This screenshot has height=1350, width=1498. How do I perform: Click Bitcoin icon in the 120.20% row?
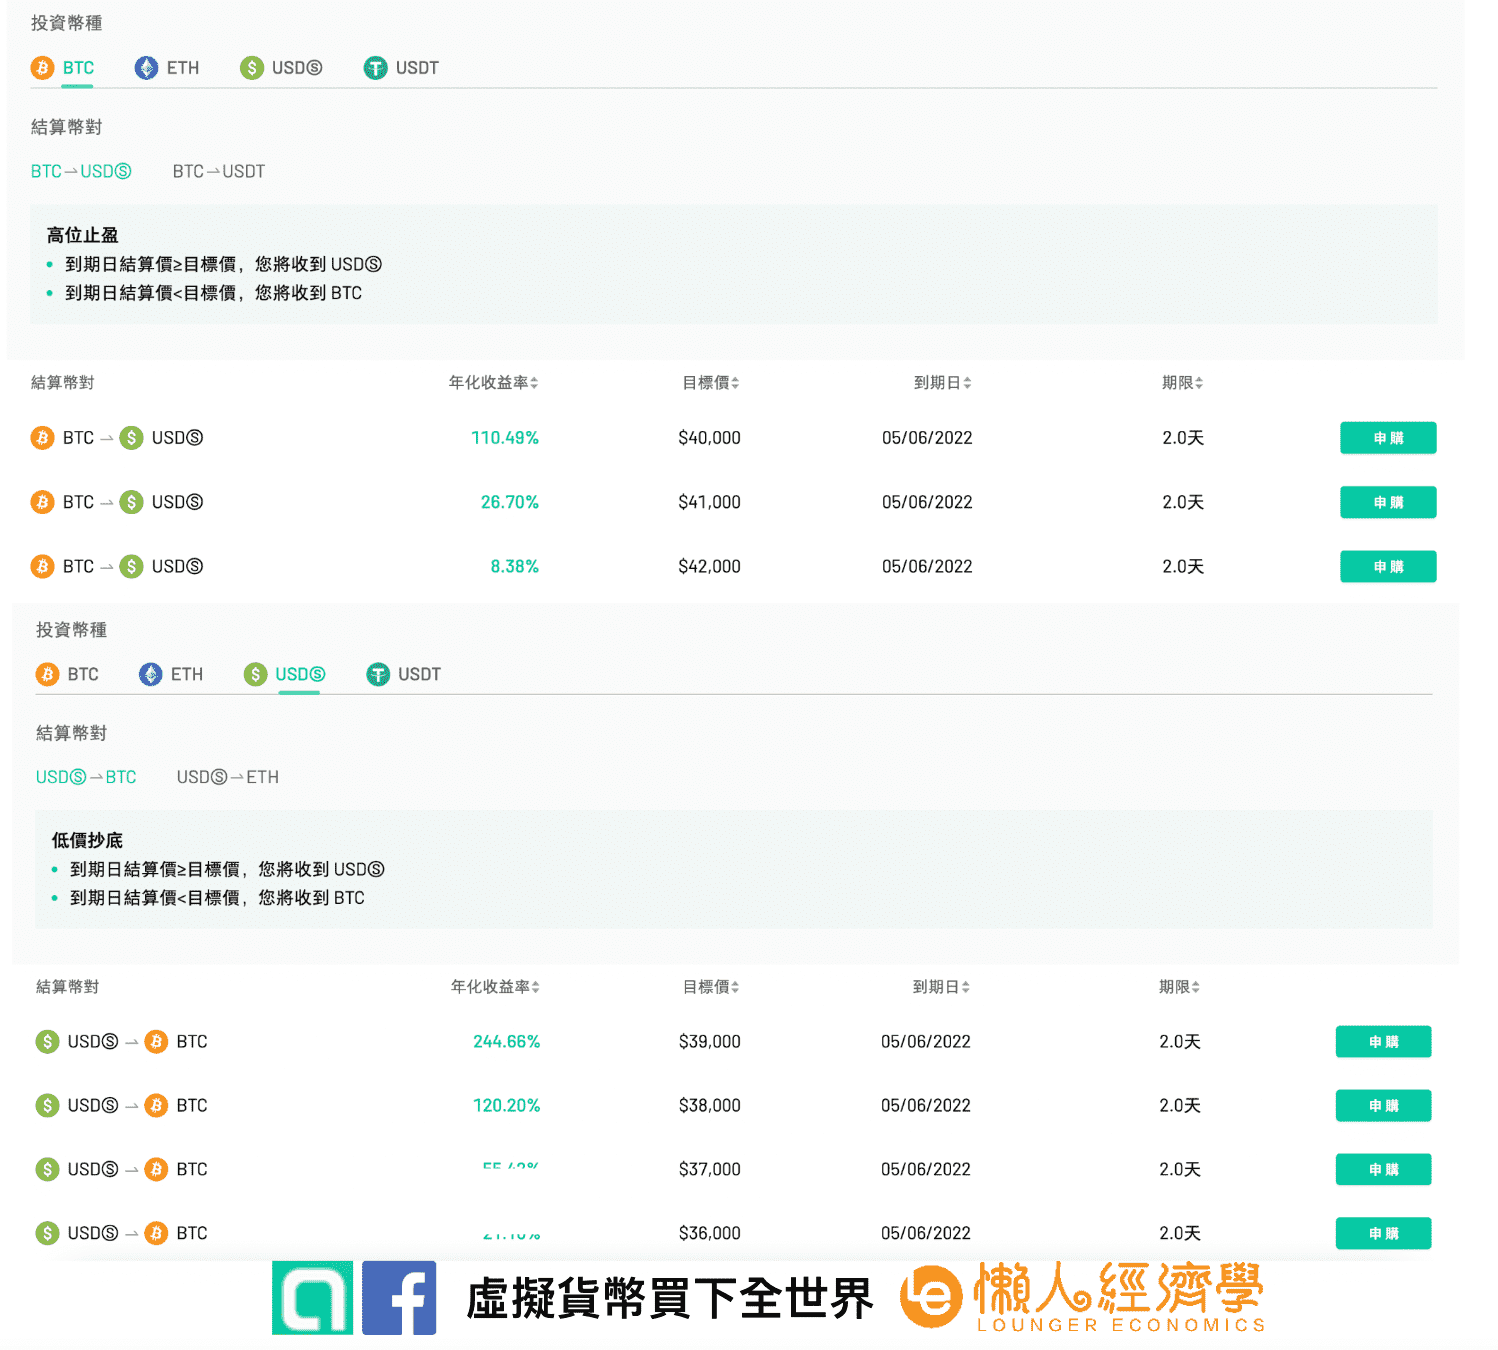click(156, 1106)
